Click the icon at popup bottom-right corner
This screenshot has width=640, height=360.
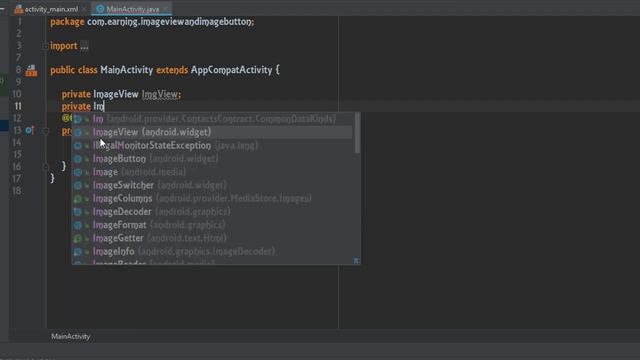click(356, 260)
